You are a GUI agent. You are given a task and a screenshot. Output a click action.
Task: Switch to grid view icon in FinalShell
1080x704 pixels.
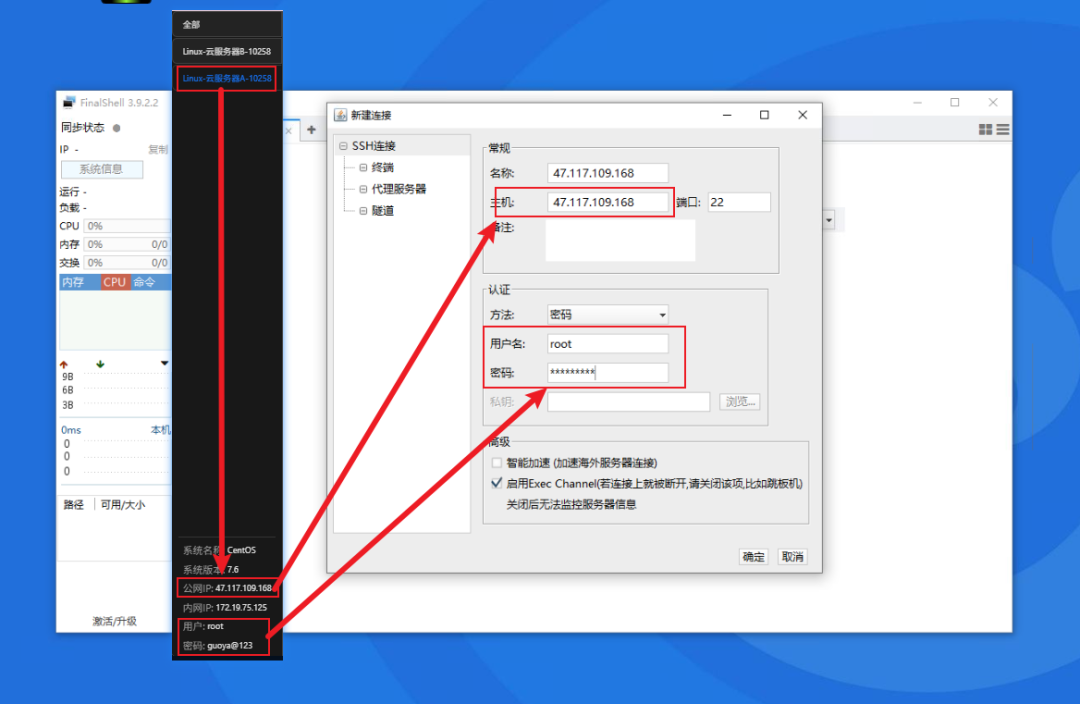click(986, 130)
